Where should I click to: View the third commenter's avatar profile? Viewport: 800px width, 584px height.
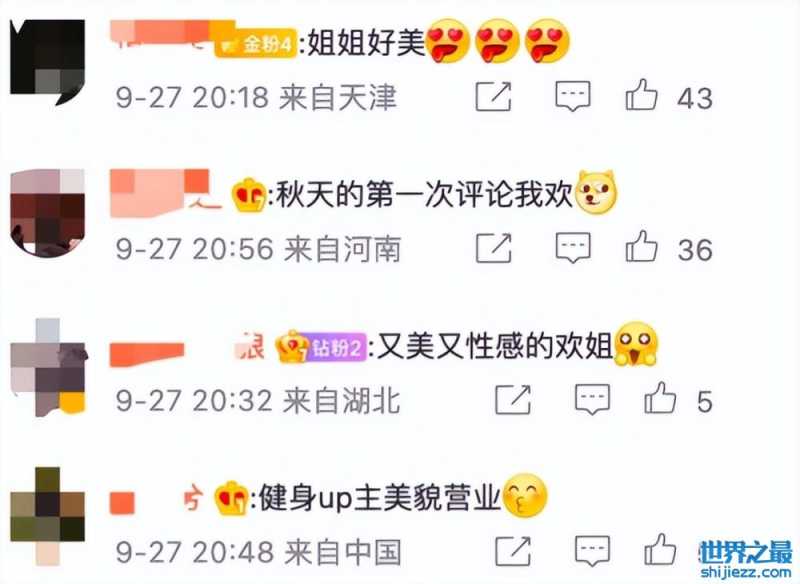pyautogui.click(x=48, y=367)
